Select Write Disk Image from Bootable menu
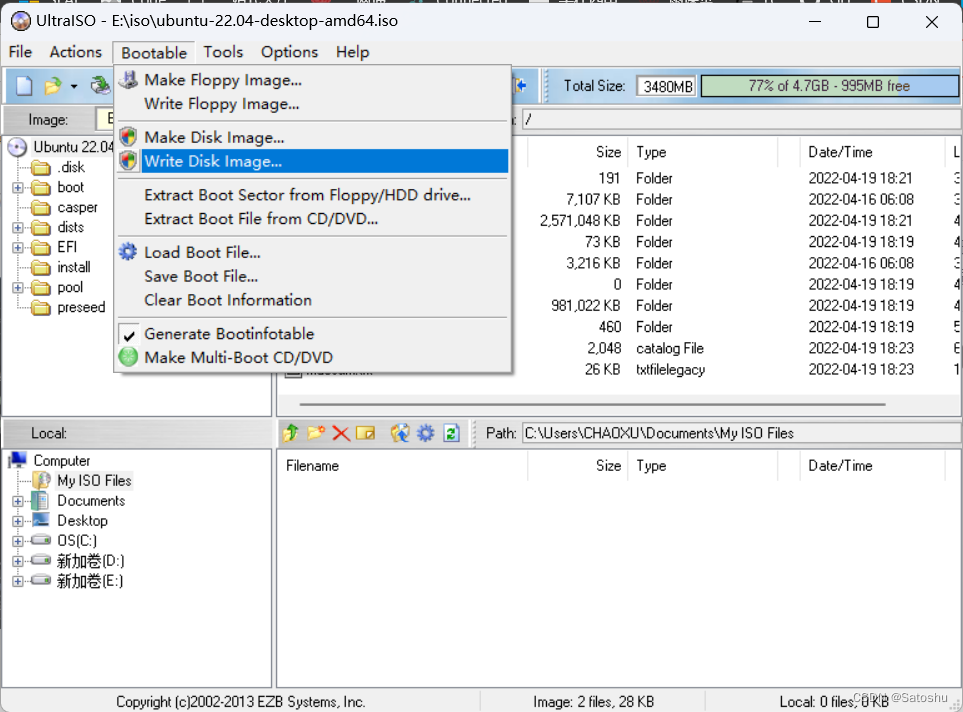The image size is (963, 712). [213, 161]
